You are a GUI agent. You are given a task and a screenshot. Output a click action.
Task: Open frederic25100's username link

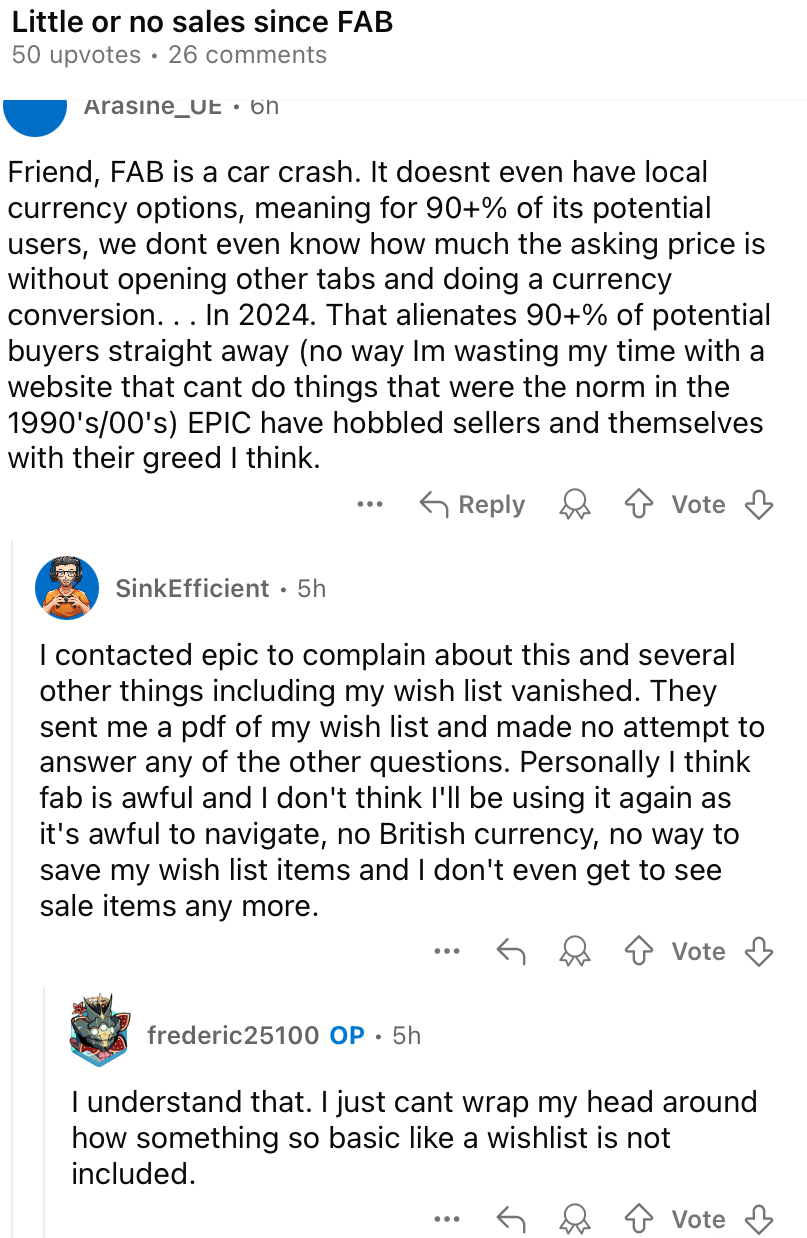click(x=233, y=1035)
